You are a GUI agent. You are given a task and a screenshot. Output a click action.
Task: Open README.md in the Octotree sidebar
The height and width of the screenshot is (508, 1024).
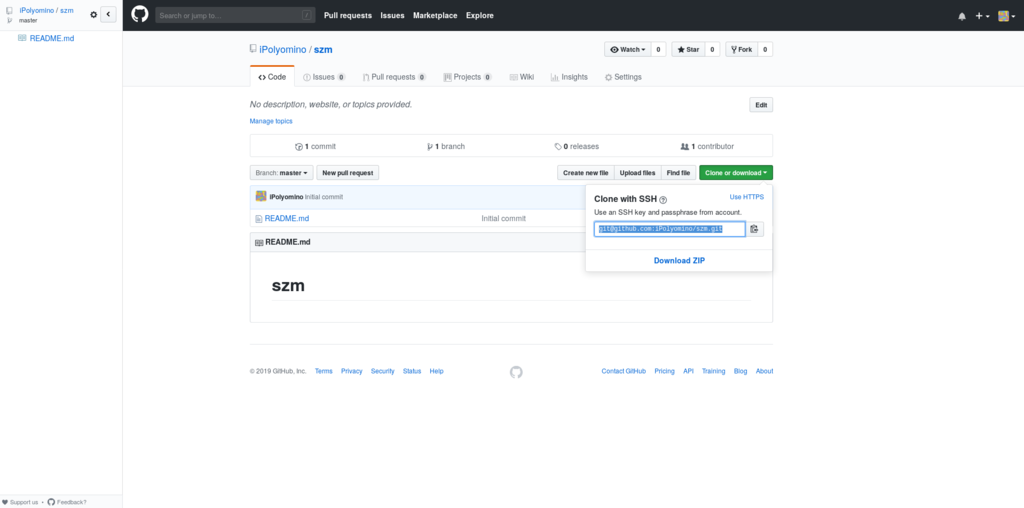[x=52, y=39]
